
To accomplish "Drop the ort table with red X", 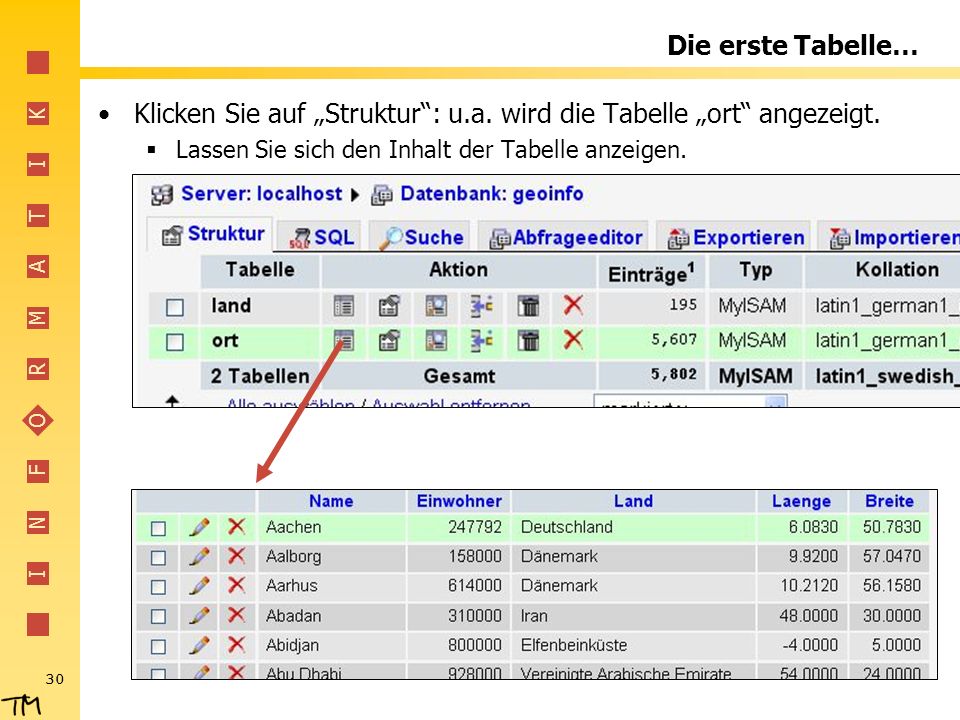I will [573, 340].
